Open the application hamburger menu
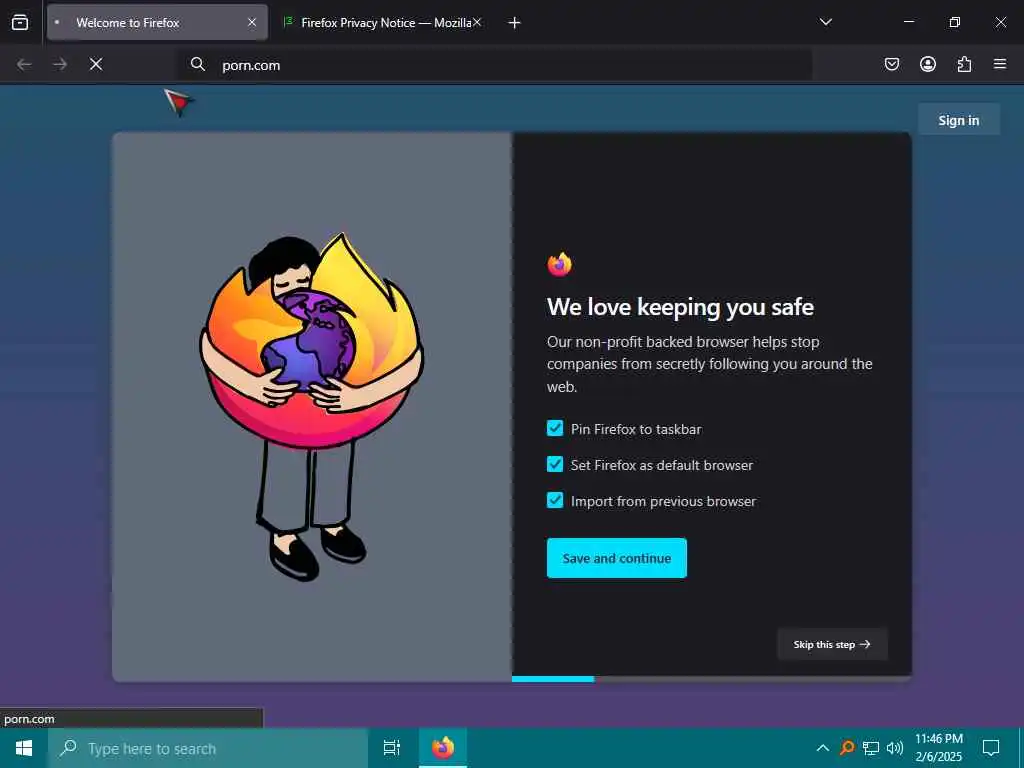 pyautogui.click(x=1000, y=64)
